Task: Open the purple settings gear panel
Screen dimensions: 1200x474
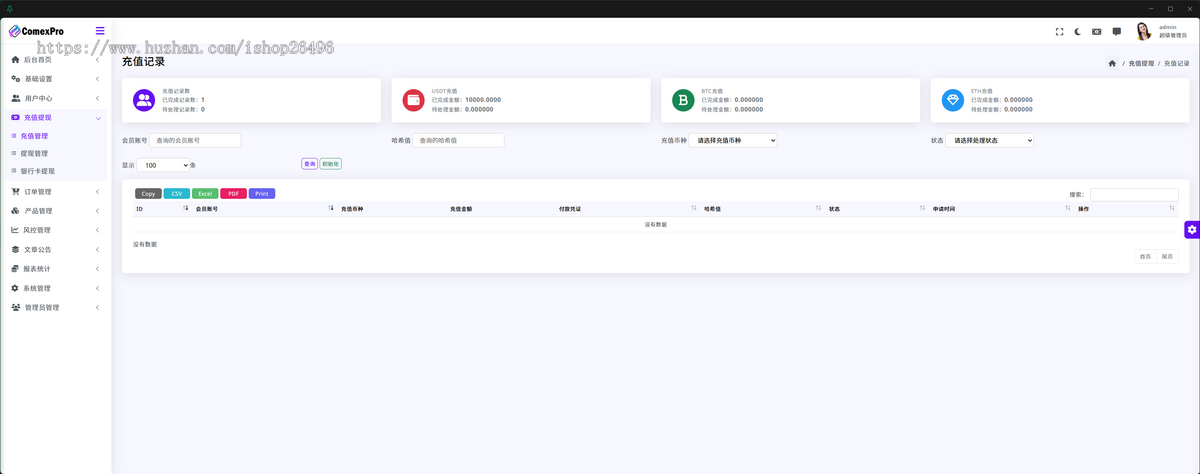Action: click(x=1191, y=230)
